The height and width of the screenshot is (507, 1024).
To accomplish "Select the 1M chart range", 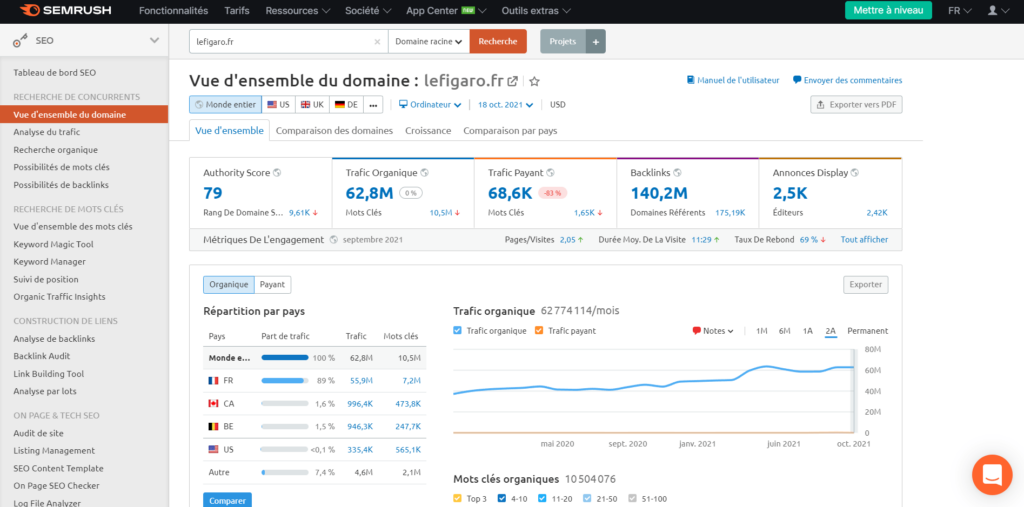I will [761, 331].
